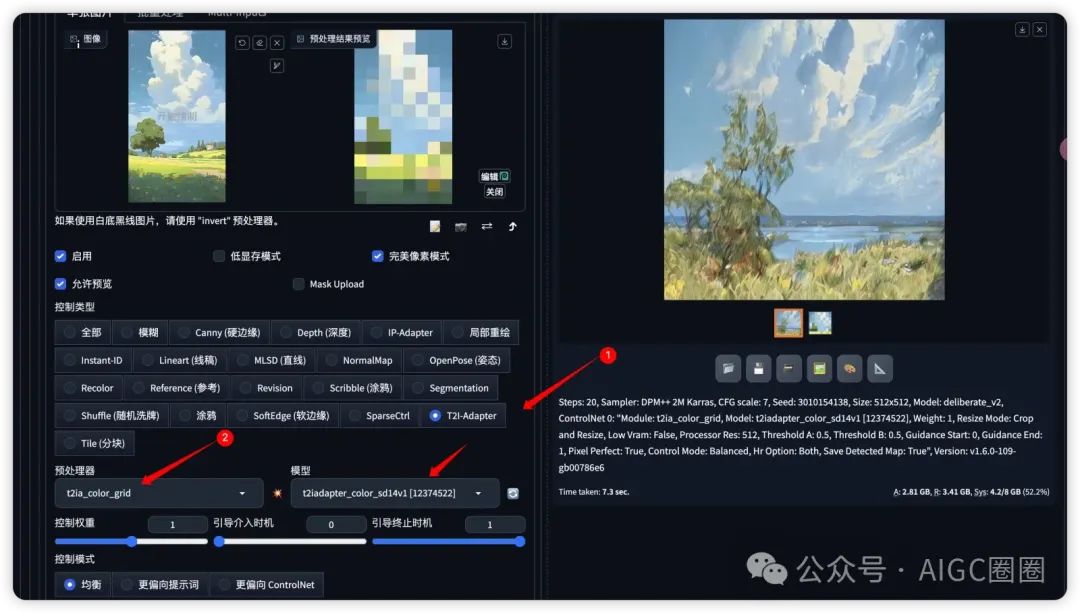
Task: Swap images using the double-arrow icon
Action: (487, 226)
